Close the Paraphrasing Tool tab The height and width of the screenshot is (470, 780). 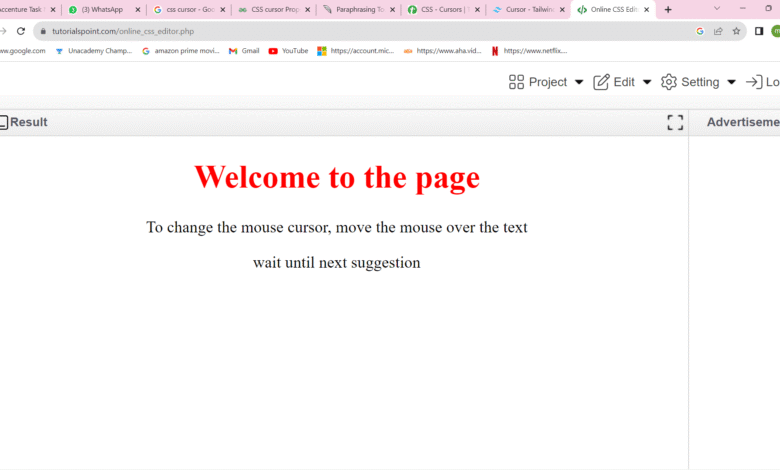(x=392, y=9)
